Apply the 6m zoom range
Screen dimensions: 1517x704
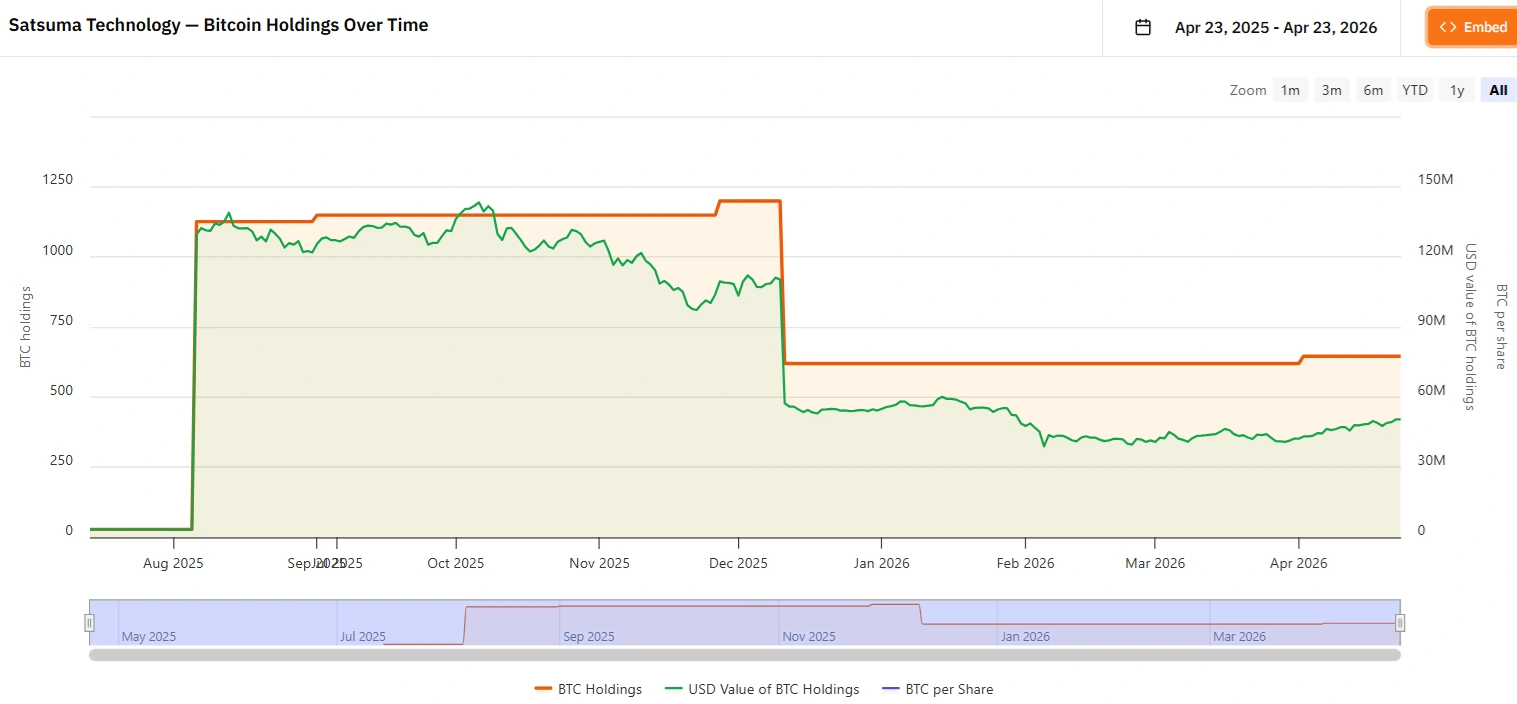tap(1373, 89)
